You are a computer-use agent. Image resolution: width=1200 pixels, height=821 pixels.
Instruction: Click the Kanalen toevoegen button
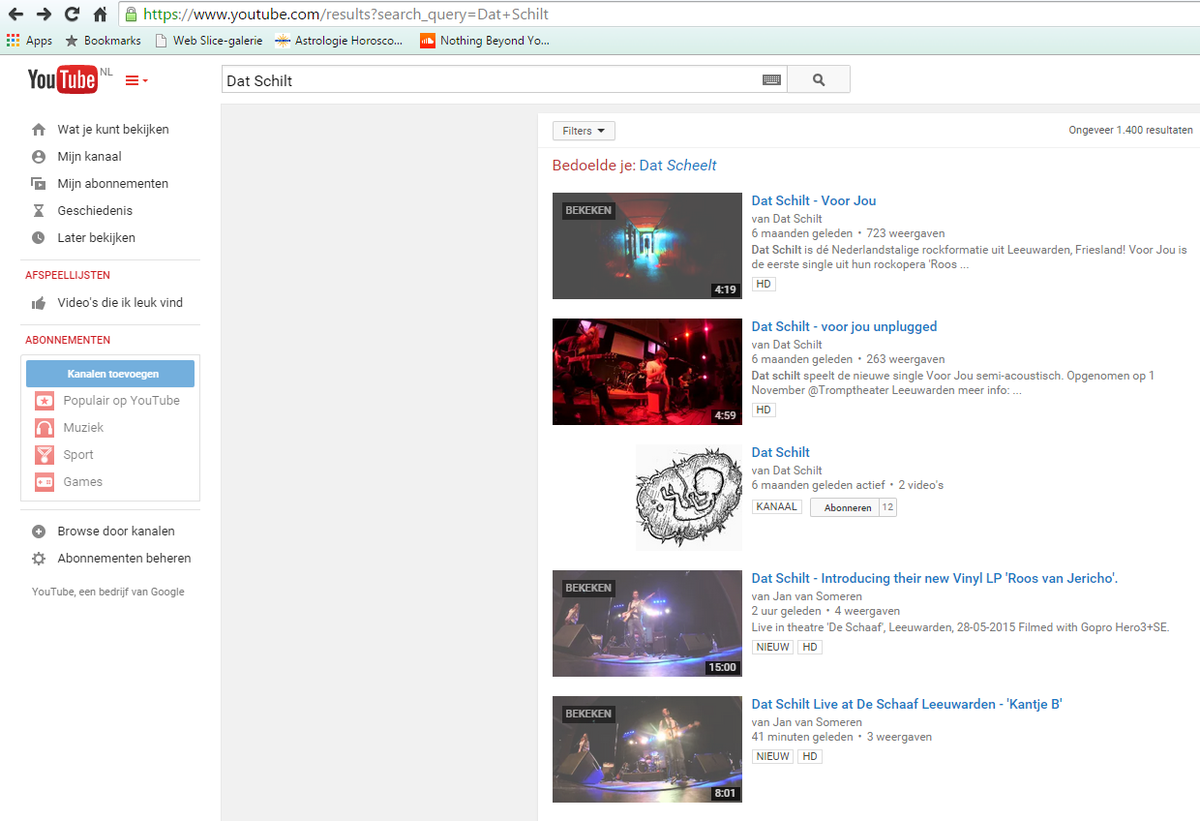pos(110,374)
